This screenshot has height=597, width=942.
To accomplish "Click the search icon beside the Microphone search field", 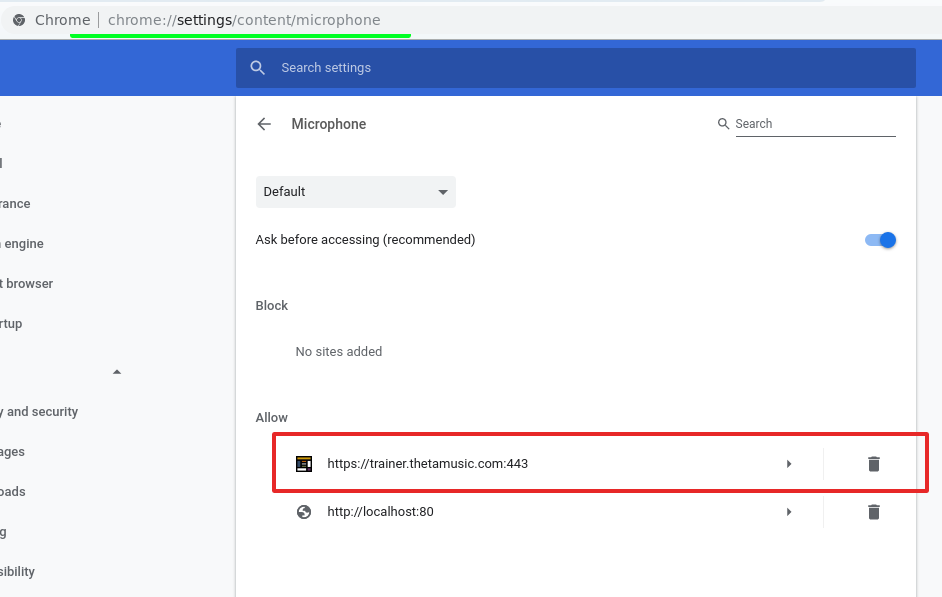I will pyautogui.click(x=723, y=124).
